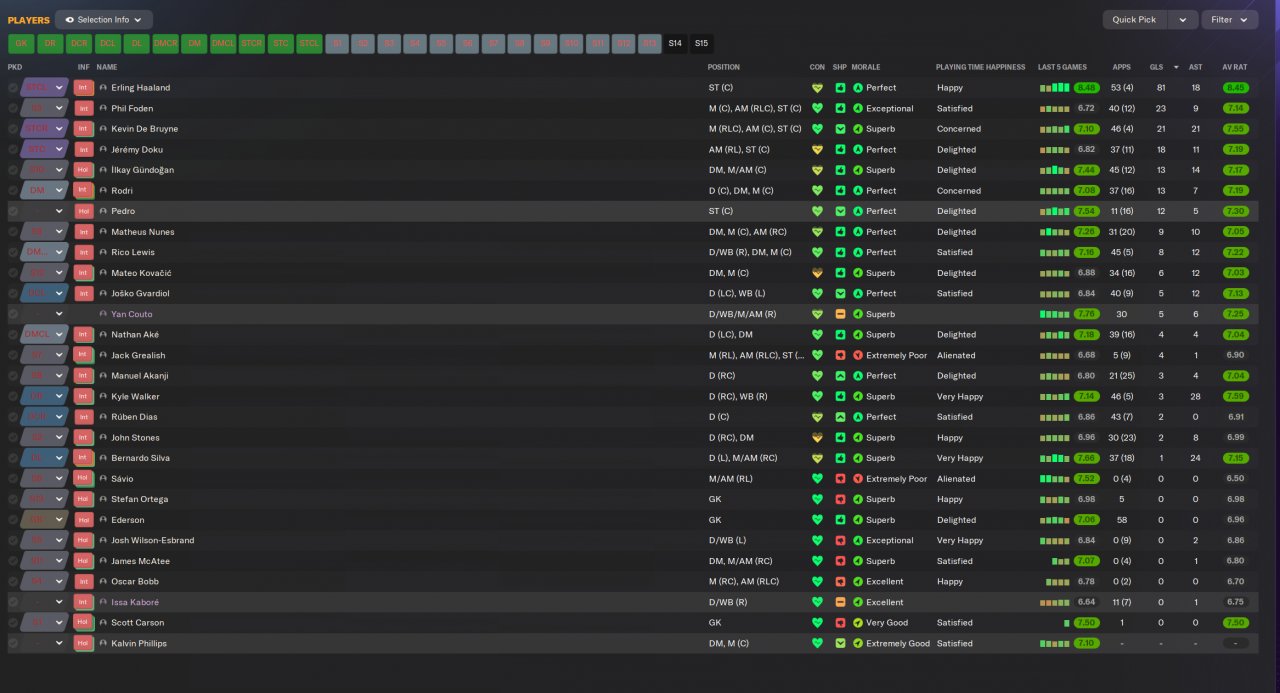Viewport: 1280px width, 693px height.
Task: Toggle the pick circle for Pedro
Action: coord(13,211)
